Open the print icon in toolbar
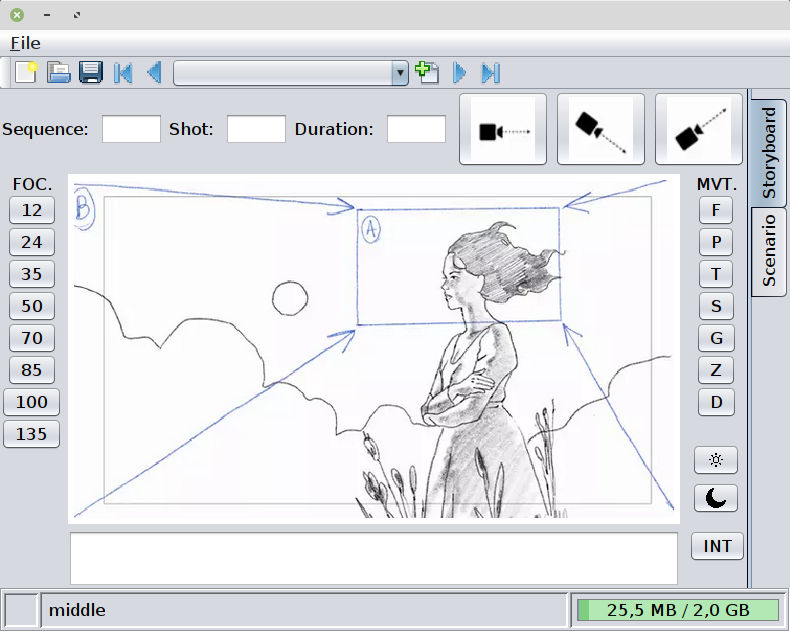Screen dimensions: 790x632 [58, 73]
